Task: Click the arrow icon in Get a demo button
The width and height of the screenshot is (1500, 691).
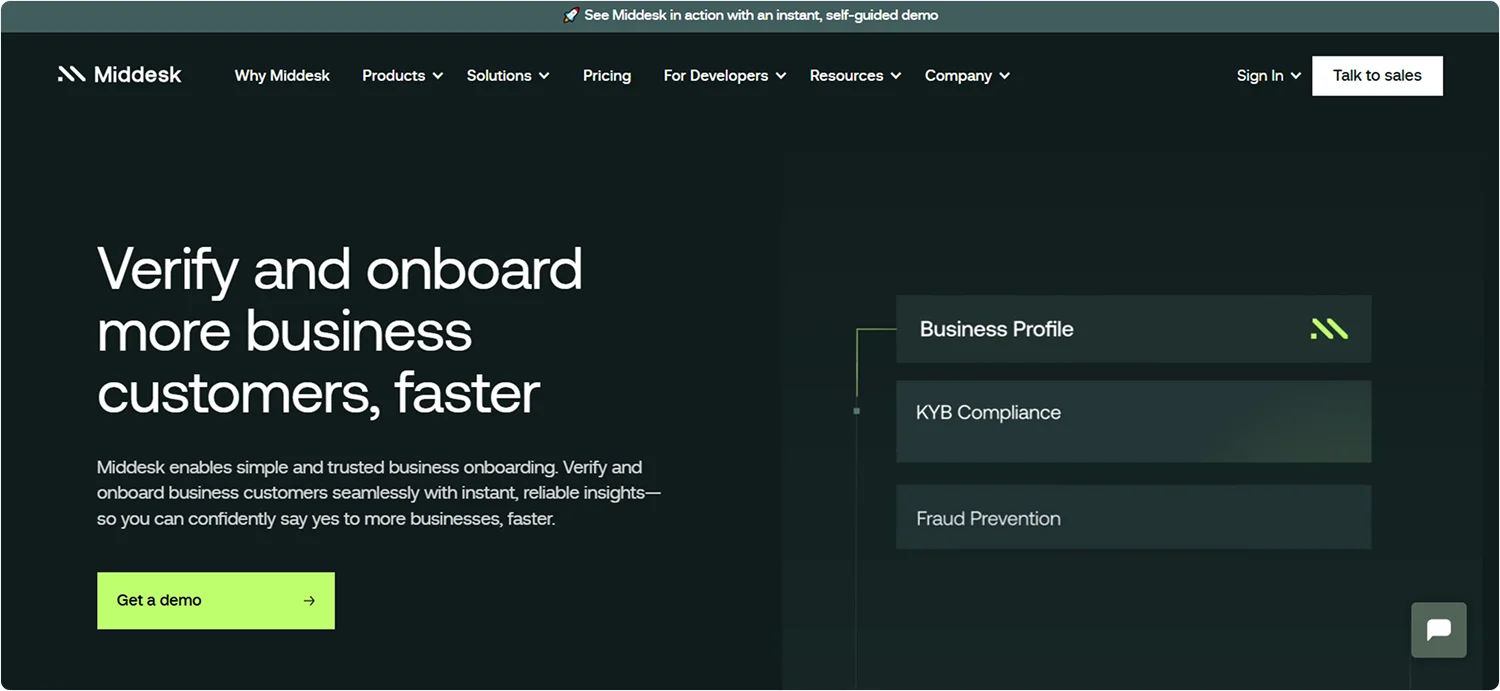Action: point(309,601)
